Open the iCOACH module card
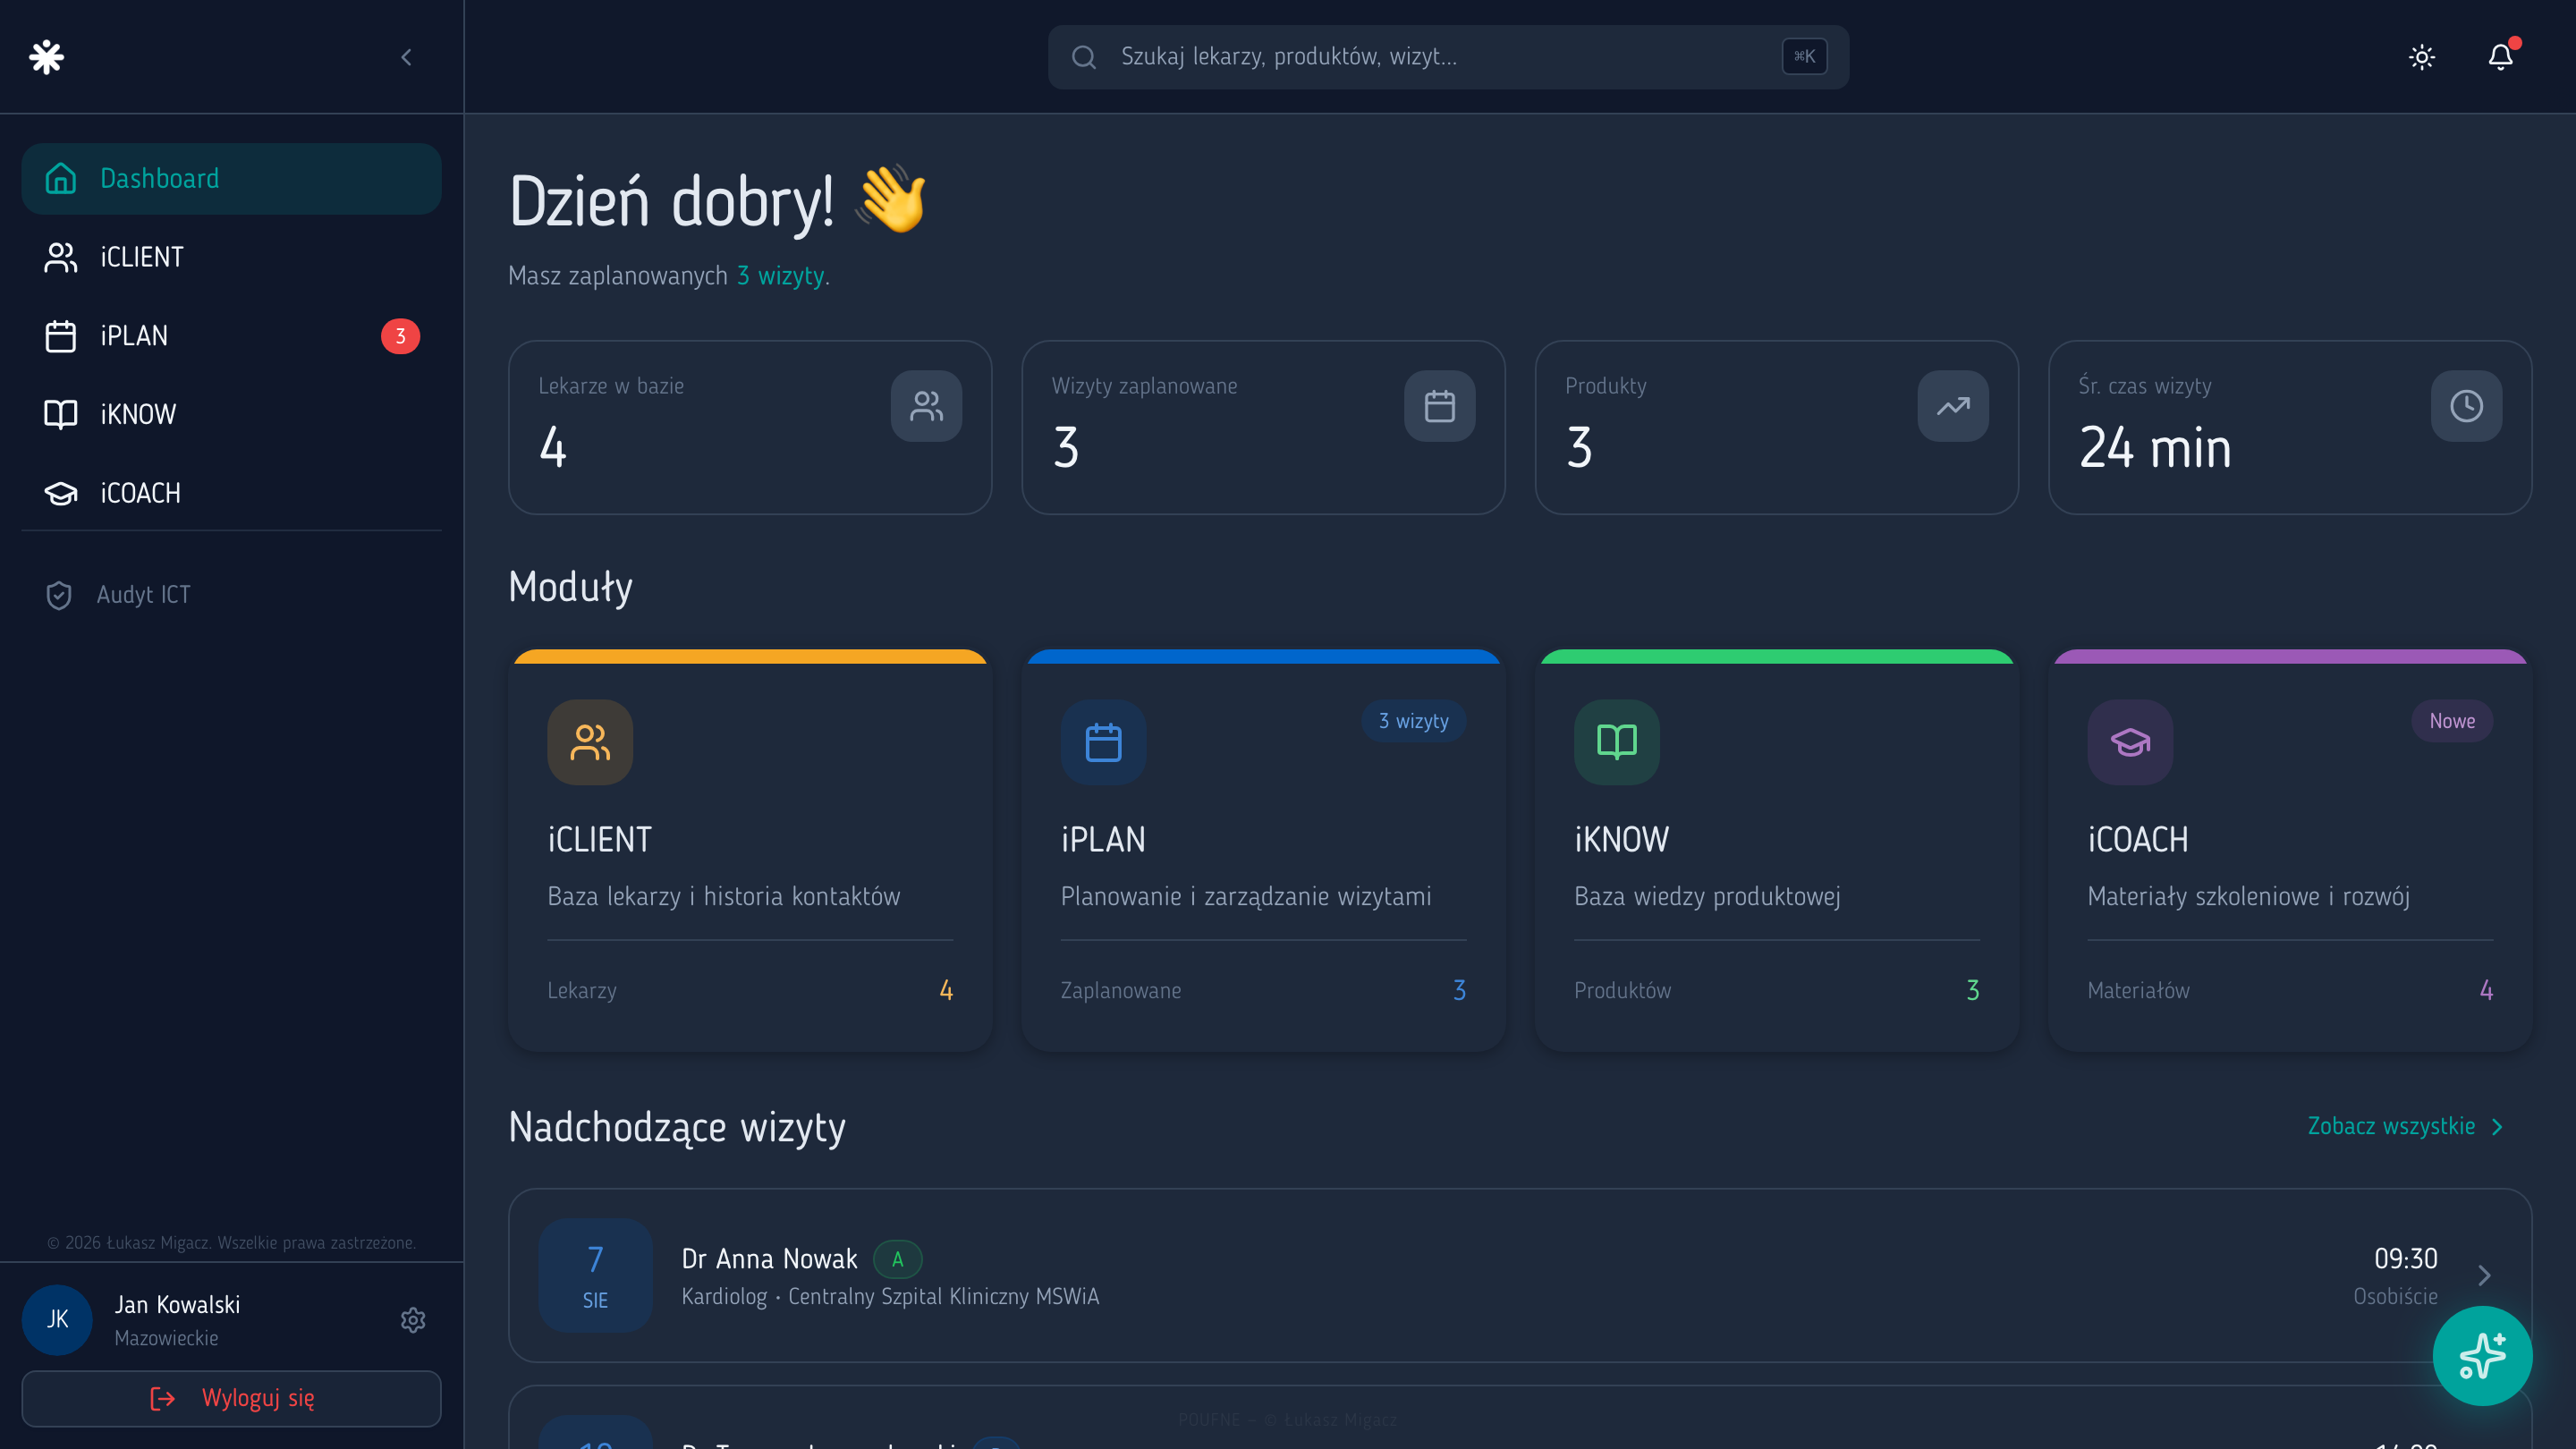 [2290, 850]
